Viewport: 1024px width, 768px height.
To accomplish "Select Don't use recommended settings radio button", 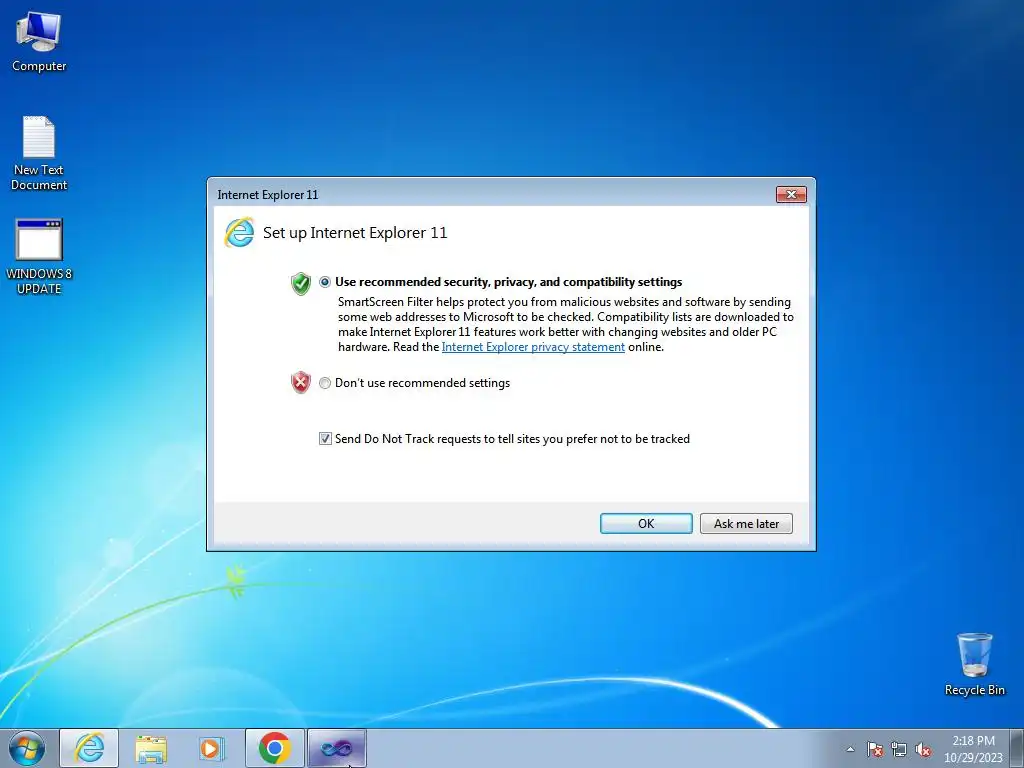I will tap(325, 383).
